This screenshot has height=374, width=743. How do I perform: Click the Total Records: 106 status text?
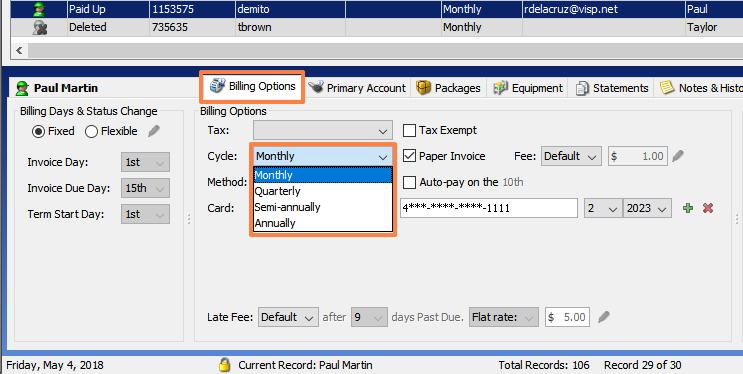[544, 365]
